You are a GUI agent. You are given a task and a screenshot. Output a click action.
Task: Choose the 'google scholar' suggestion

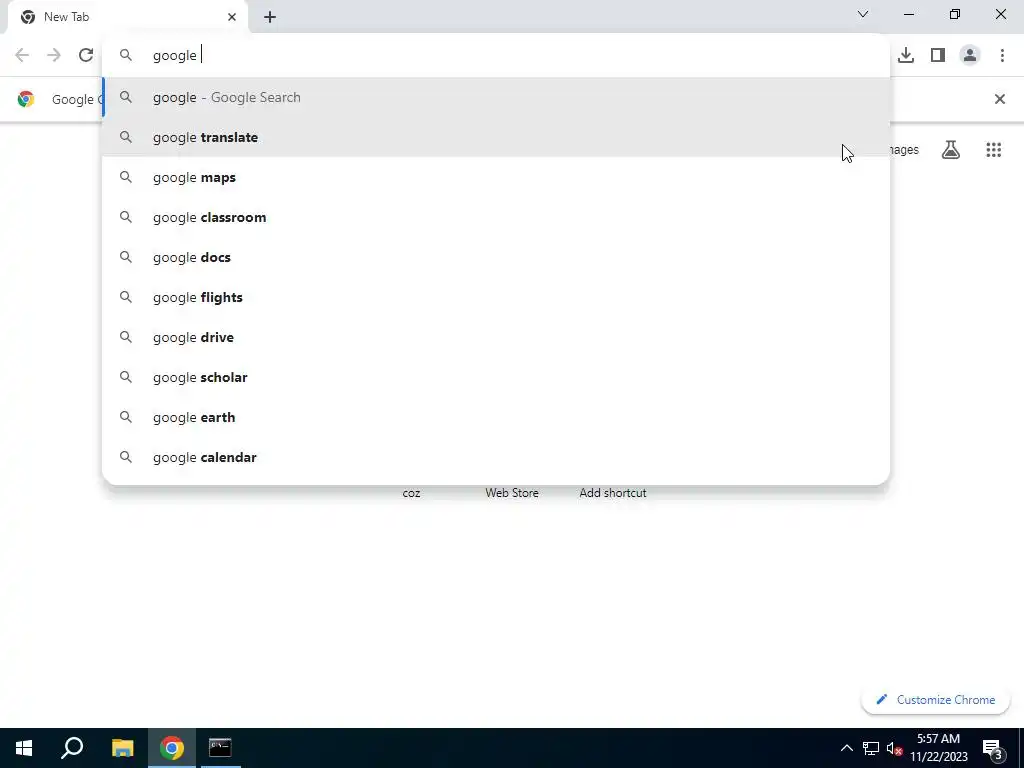click(496, 377)
